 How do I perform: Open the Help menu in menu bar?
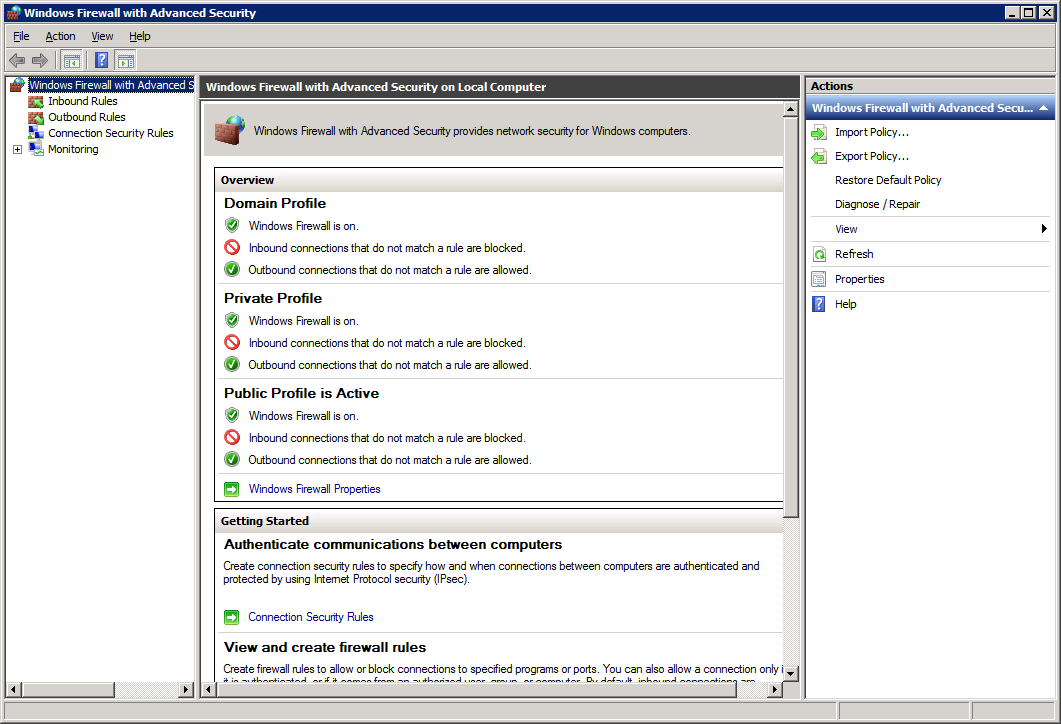[x=139, y=37]
